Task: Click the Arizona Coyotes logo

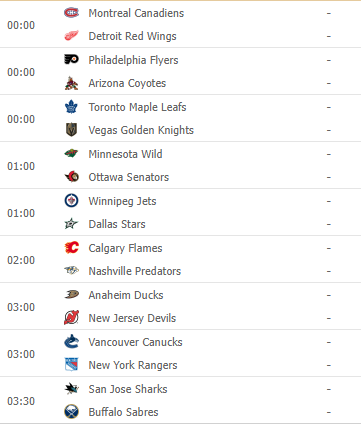Action: click(71, 83)
